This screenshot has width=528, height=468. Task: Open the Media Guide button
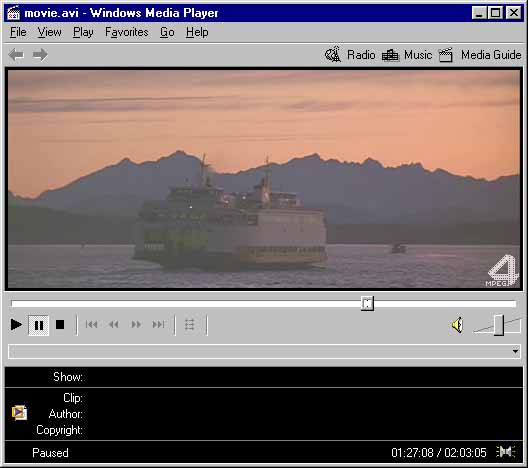[x=480, y=55]
